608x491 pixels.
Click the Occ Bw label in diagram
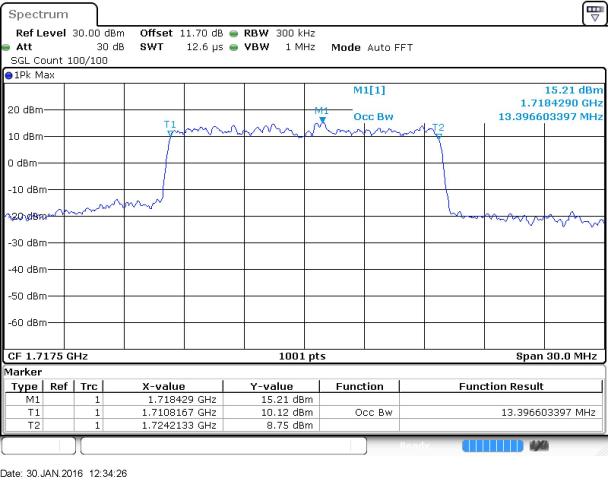tap(373, 117)
